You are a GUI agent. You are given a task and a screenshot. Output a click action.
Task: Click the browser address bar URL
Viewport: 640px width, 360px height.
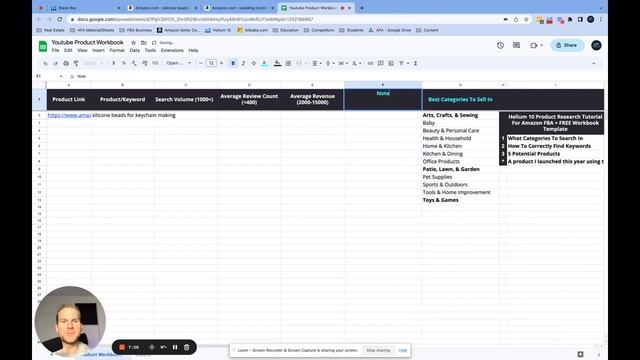click(195, 19)
